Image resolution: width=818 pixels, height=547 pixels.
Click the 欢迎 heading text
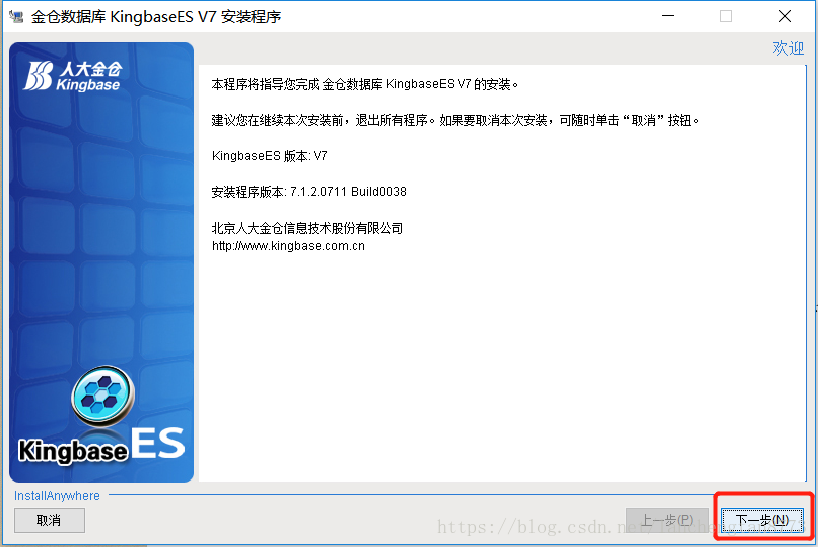tap(788, 48)
